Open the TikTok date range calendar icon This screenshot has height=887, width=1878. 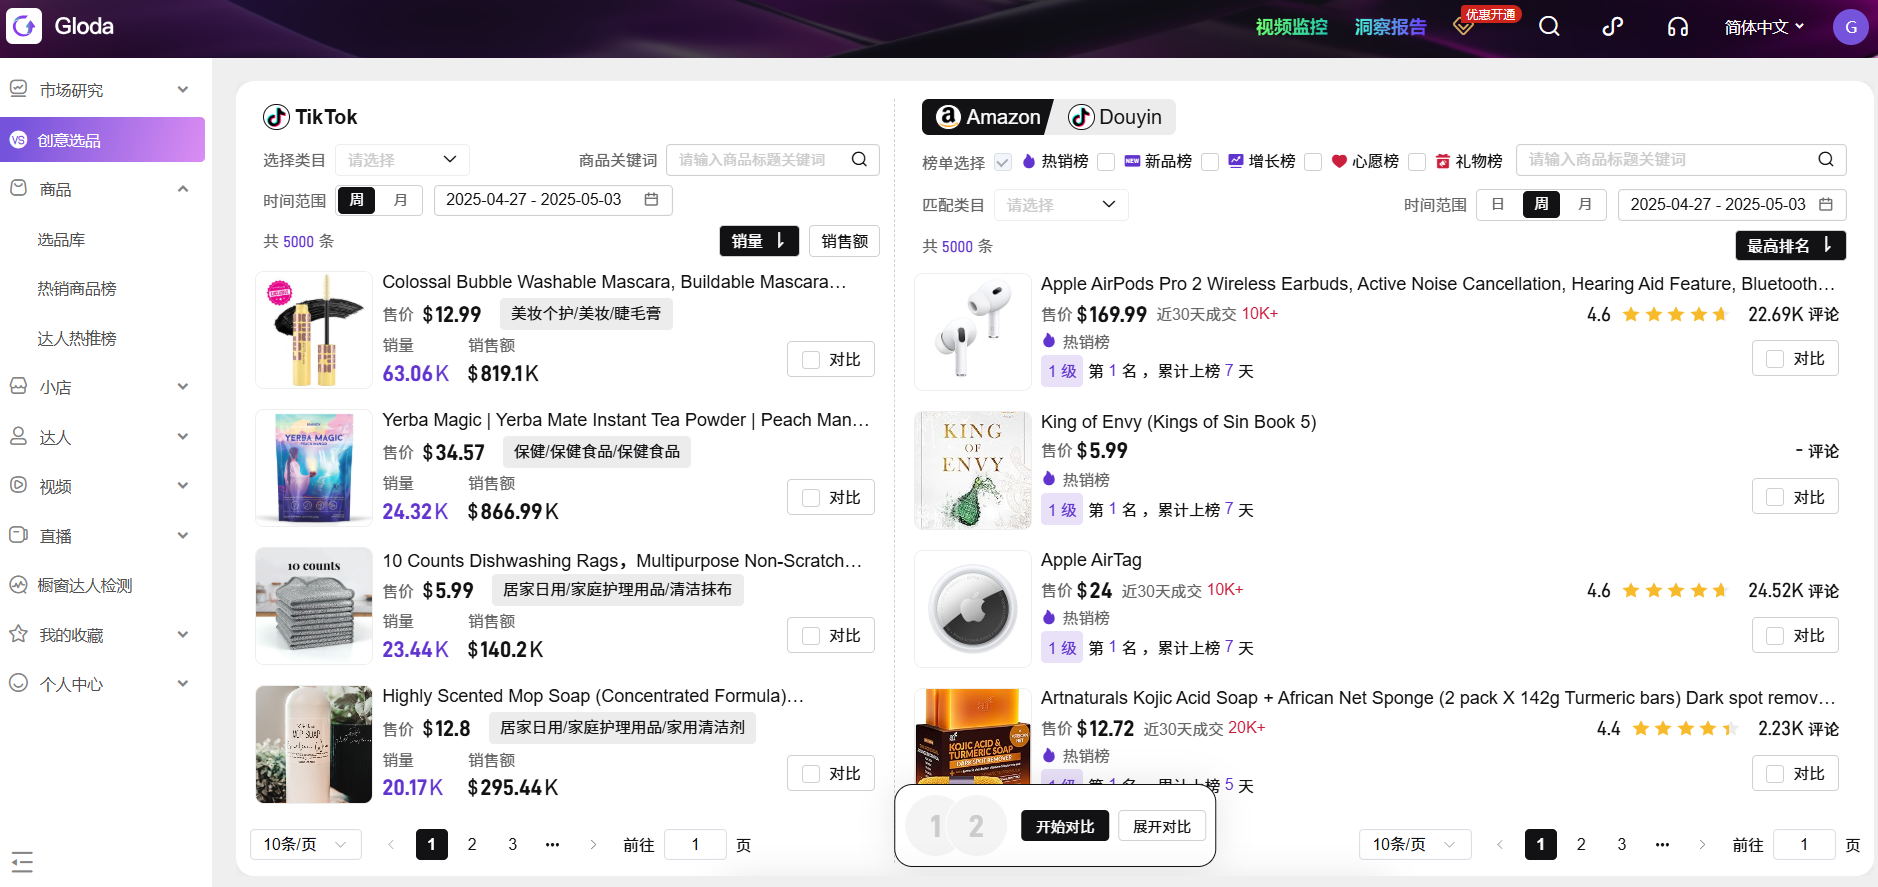pos(651,200)
